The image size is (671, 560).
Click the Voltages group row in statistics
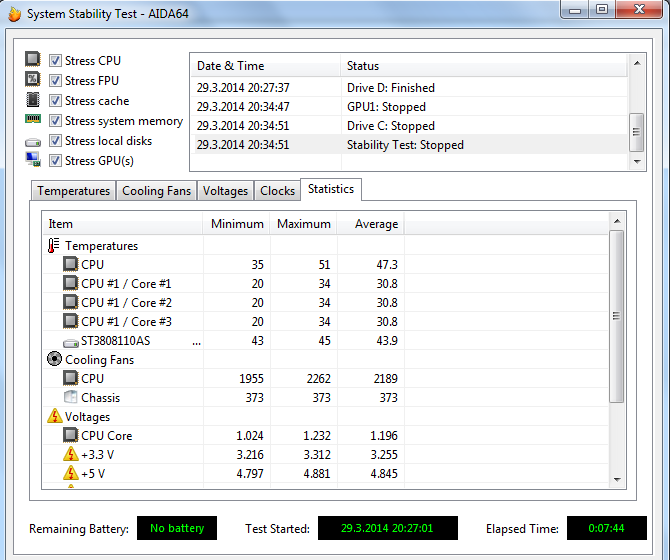[325, 416]
